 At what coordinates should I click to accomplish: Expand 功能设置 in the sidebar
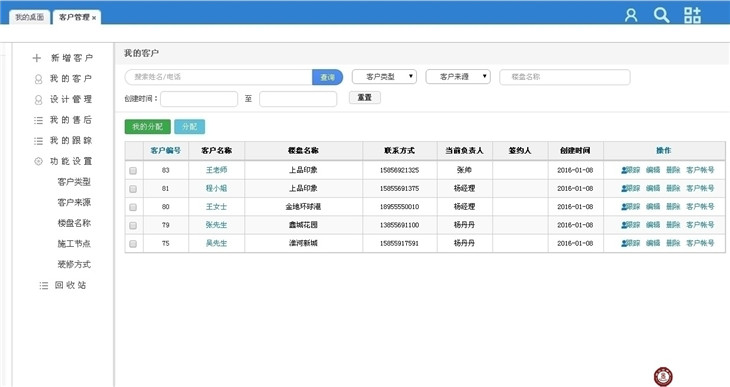(71, 161)
